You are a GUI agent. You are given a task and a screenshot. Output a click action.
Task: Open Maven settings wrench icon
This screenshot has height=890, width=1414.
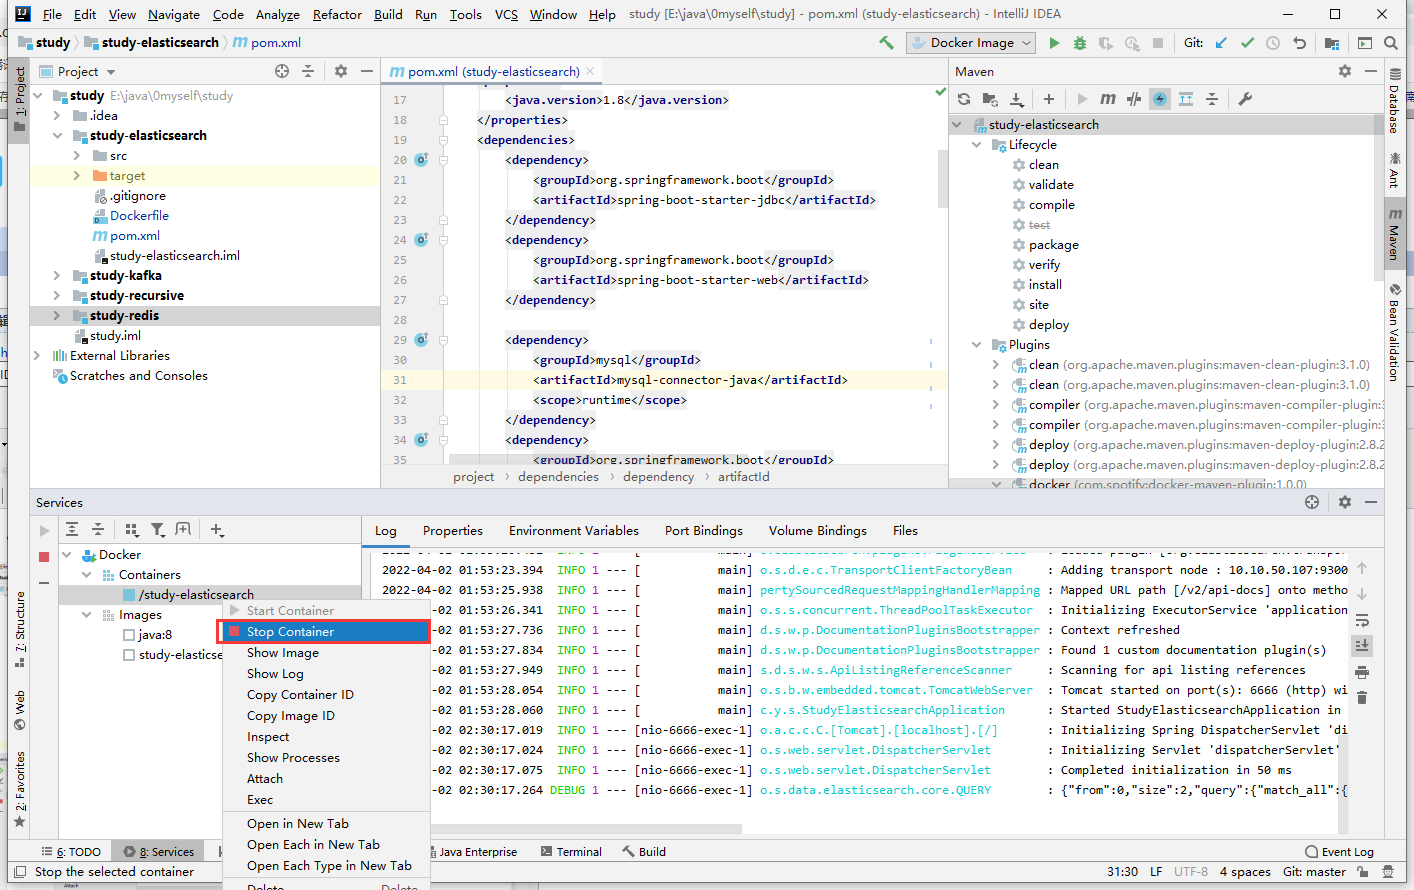pos(1245,99)
